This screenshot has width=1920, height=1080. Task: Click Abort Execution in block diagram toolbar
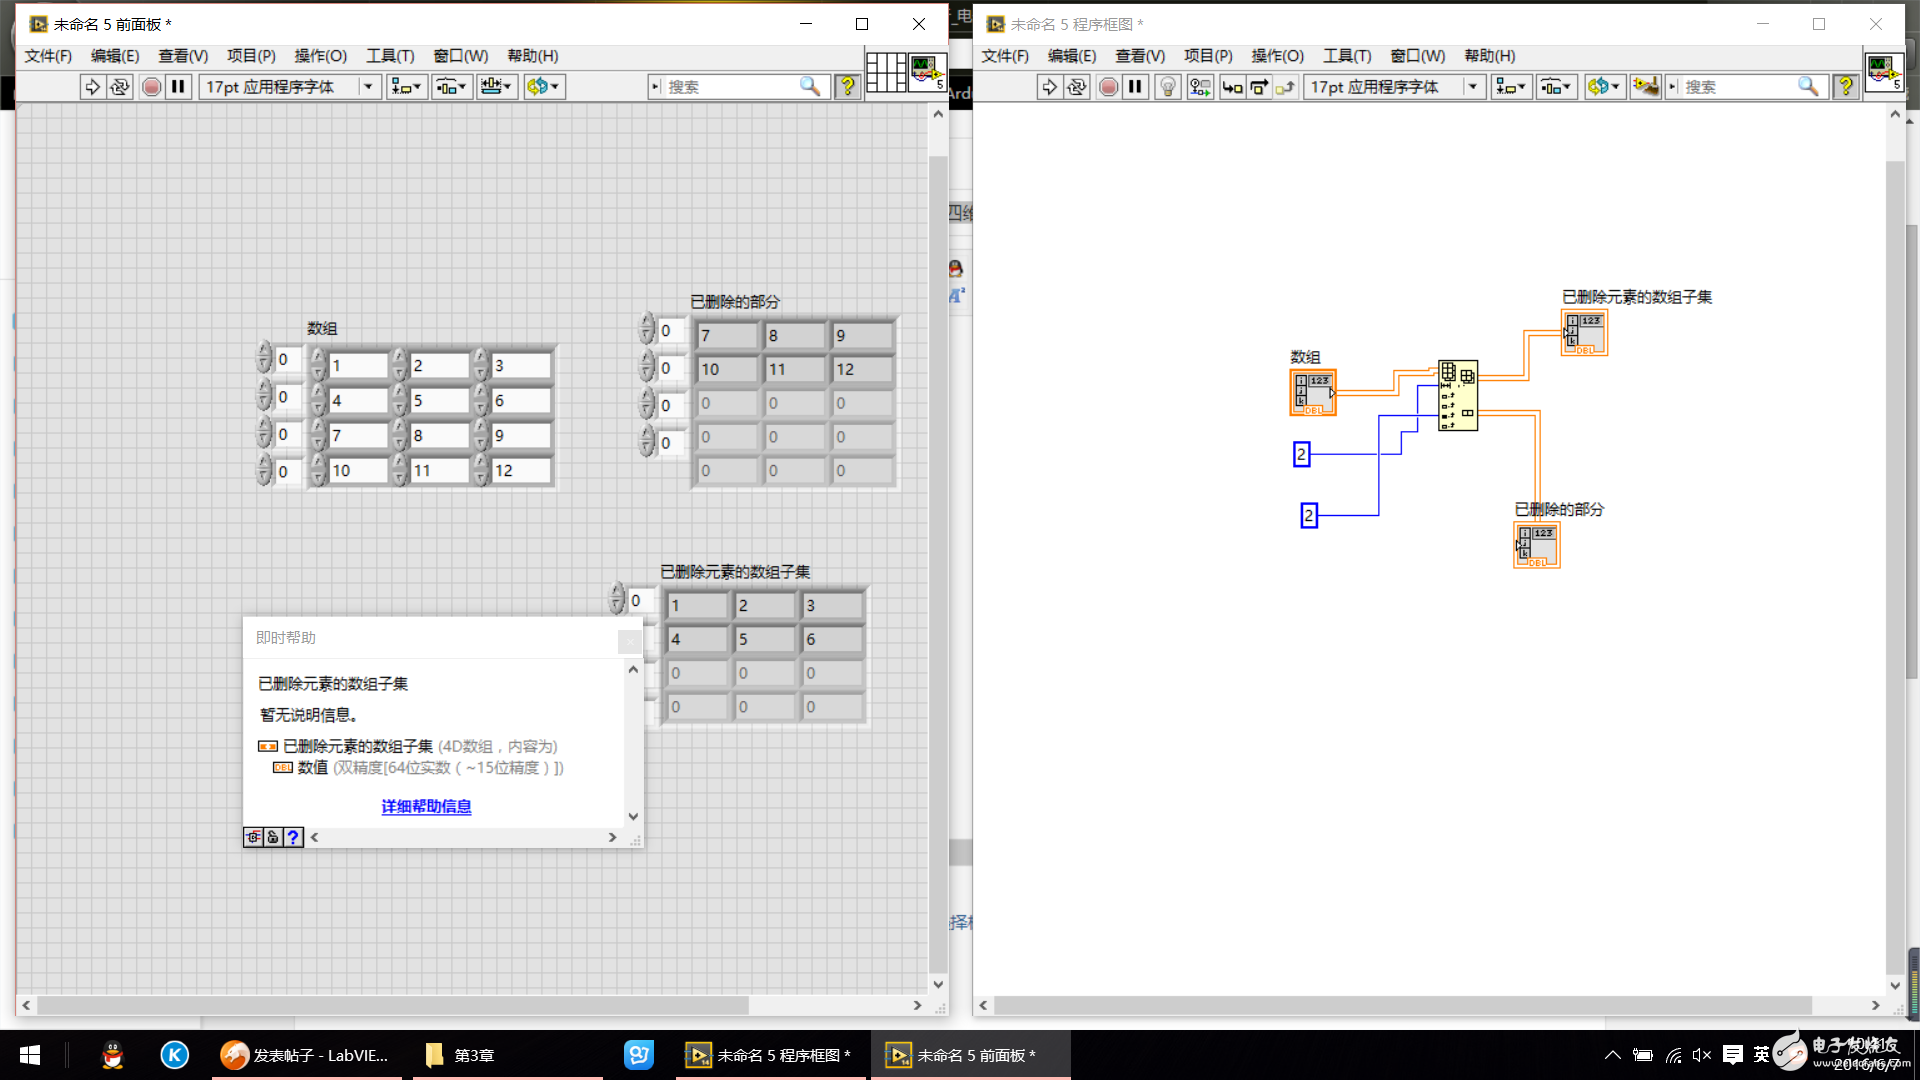(x=1108, y=87)
